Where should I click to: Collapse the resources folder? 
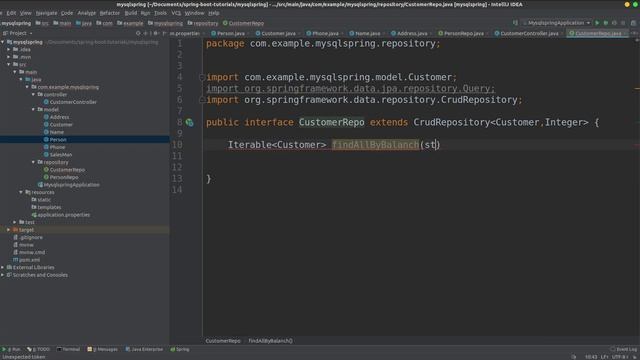tap(21, 192)
